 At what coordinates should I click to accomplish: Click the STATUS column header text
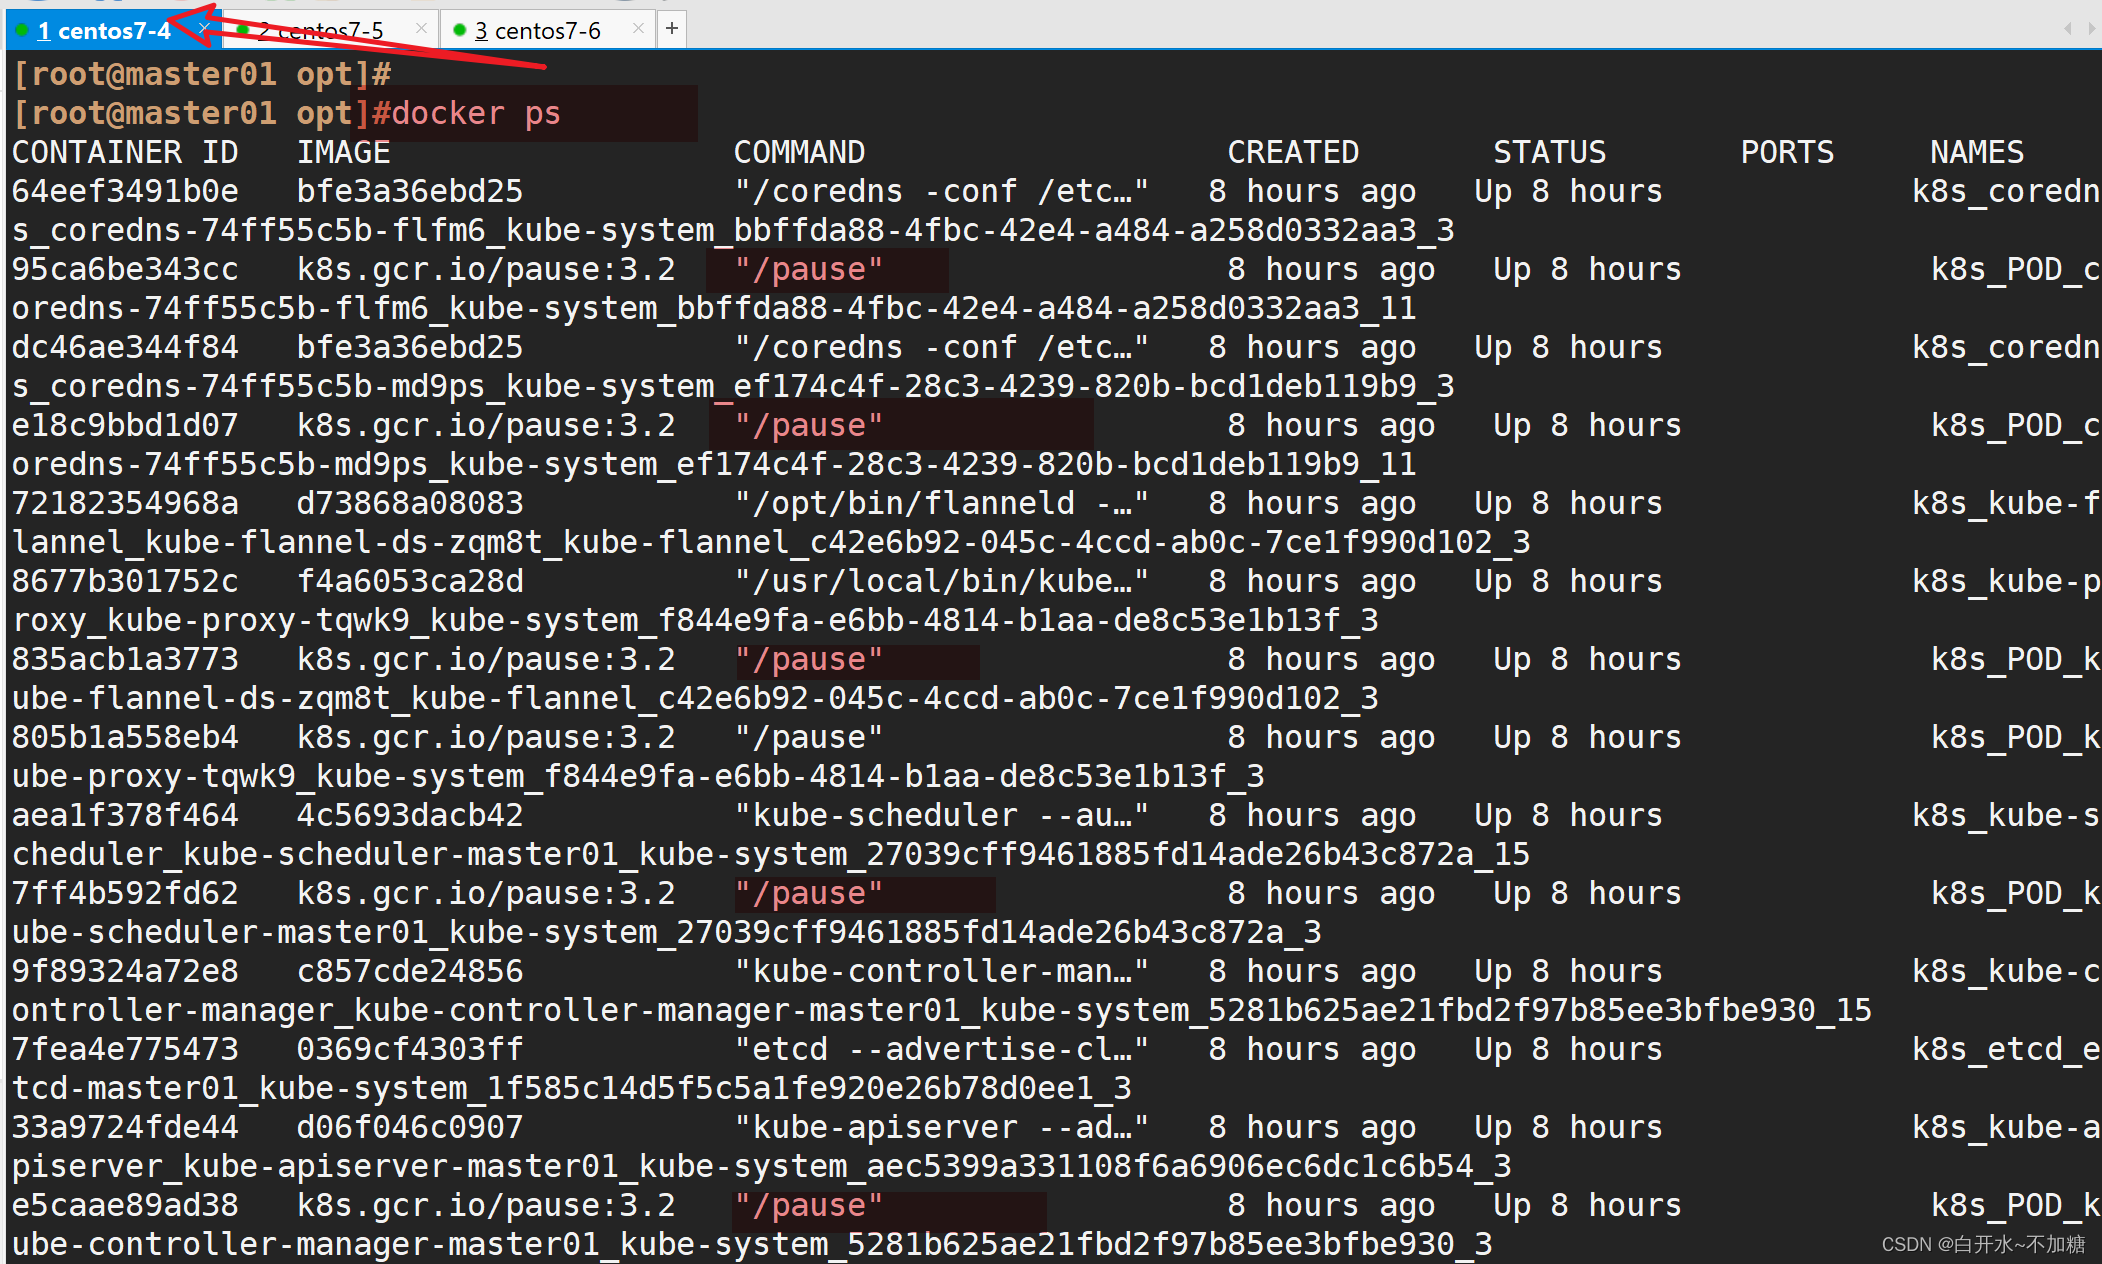coord(1549,152)
